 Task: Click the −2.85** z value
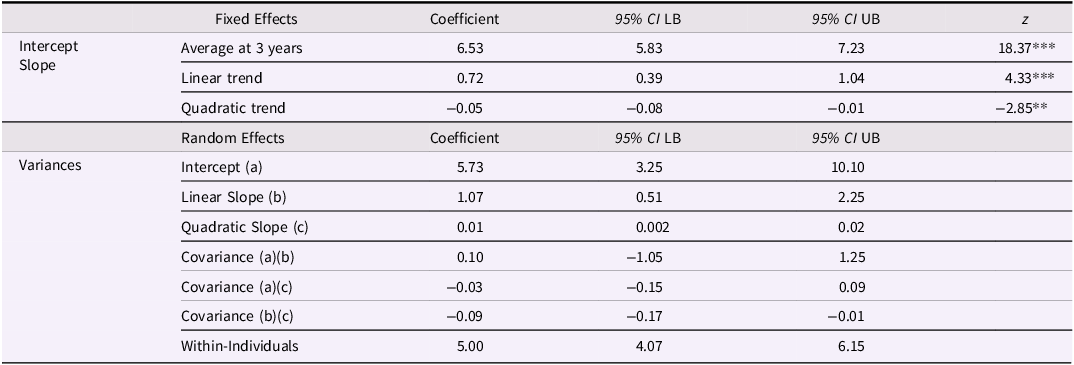(x=1021, y=108)
